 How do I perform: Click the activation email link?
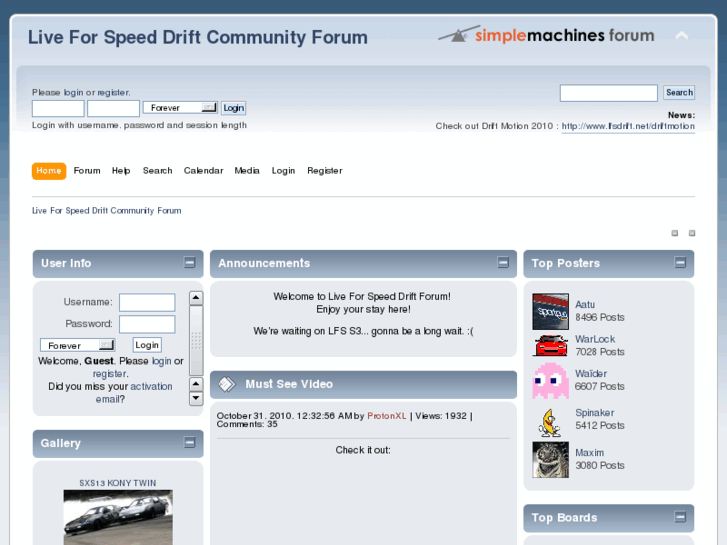click(x=134, y=392)
